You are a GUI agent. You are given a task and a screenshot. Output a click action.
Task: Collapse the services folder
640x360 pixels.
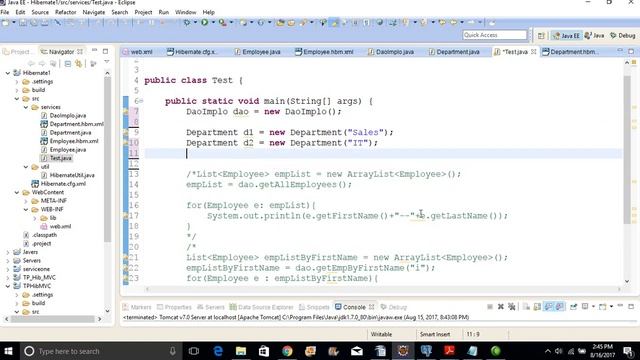[26, 107]
